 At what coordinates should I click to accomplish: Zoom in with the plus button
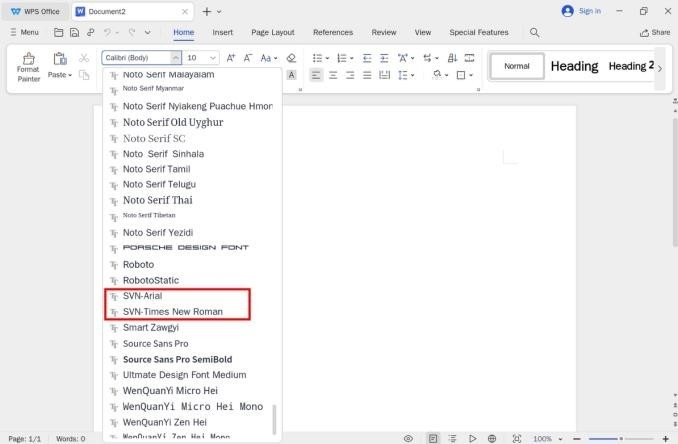point(666,439)
